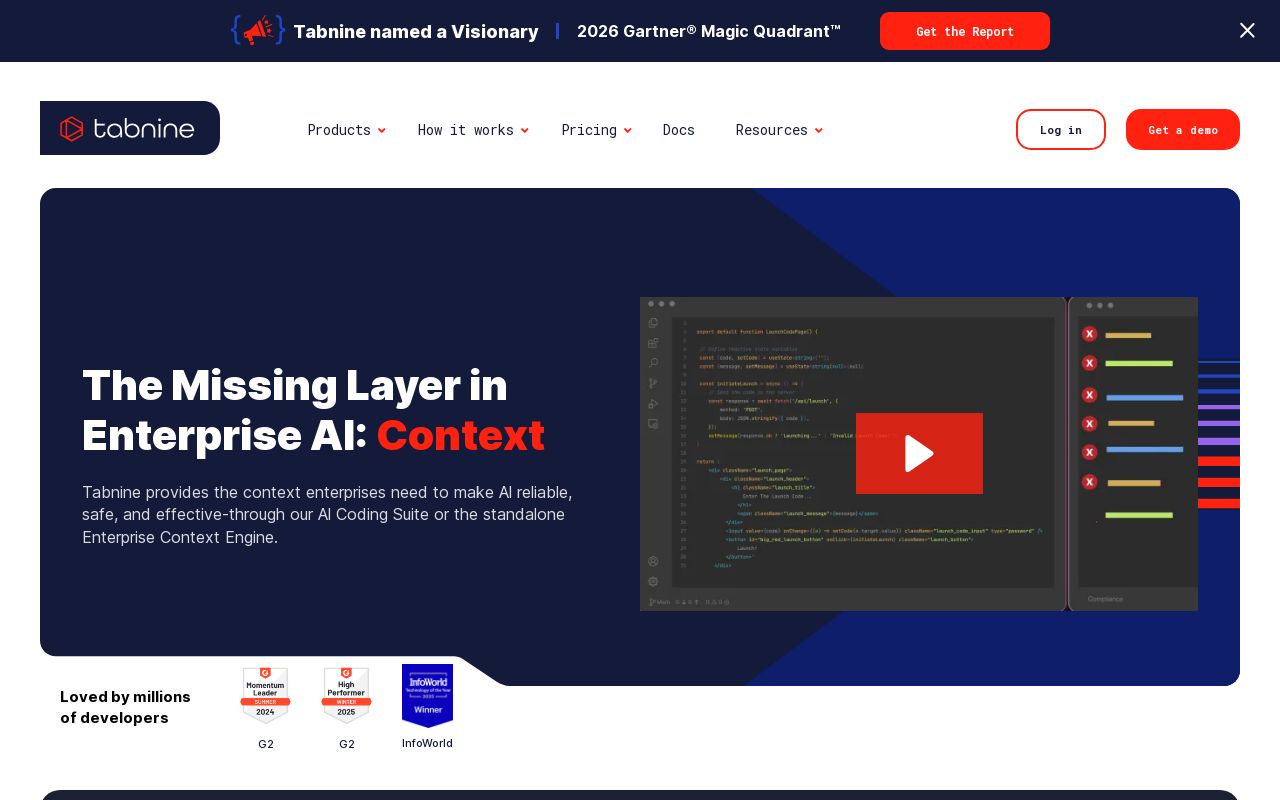Click the Log in button
1280x800 pixels.
[x=1061, y=130]
